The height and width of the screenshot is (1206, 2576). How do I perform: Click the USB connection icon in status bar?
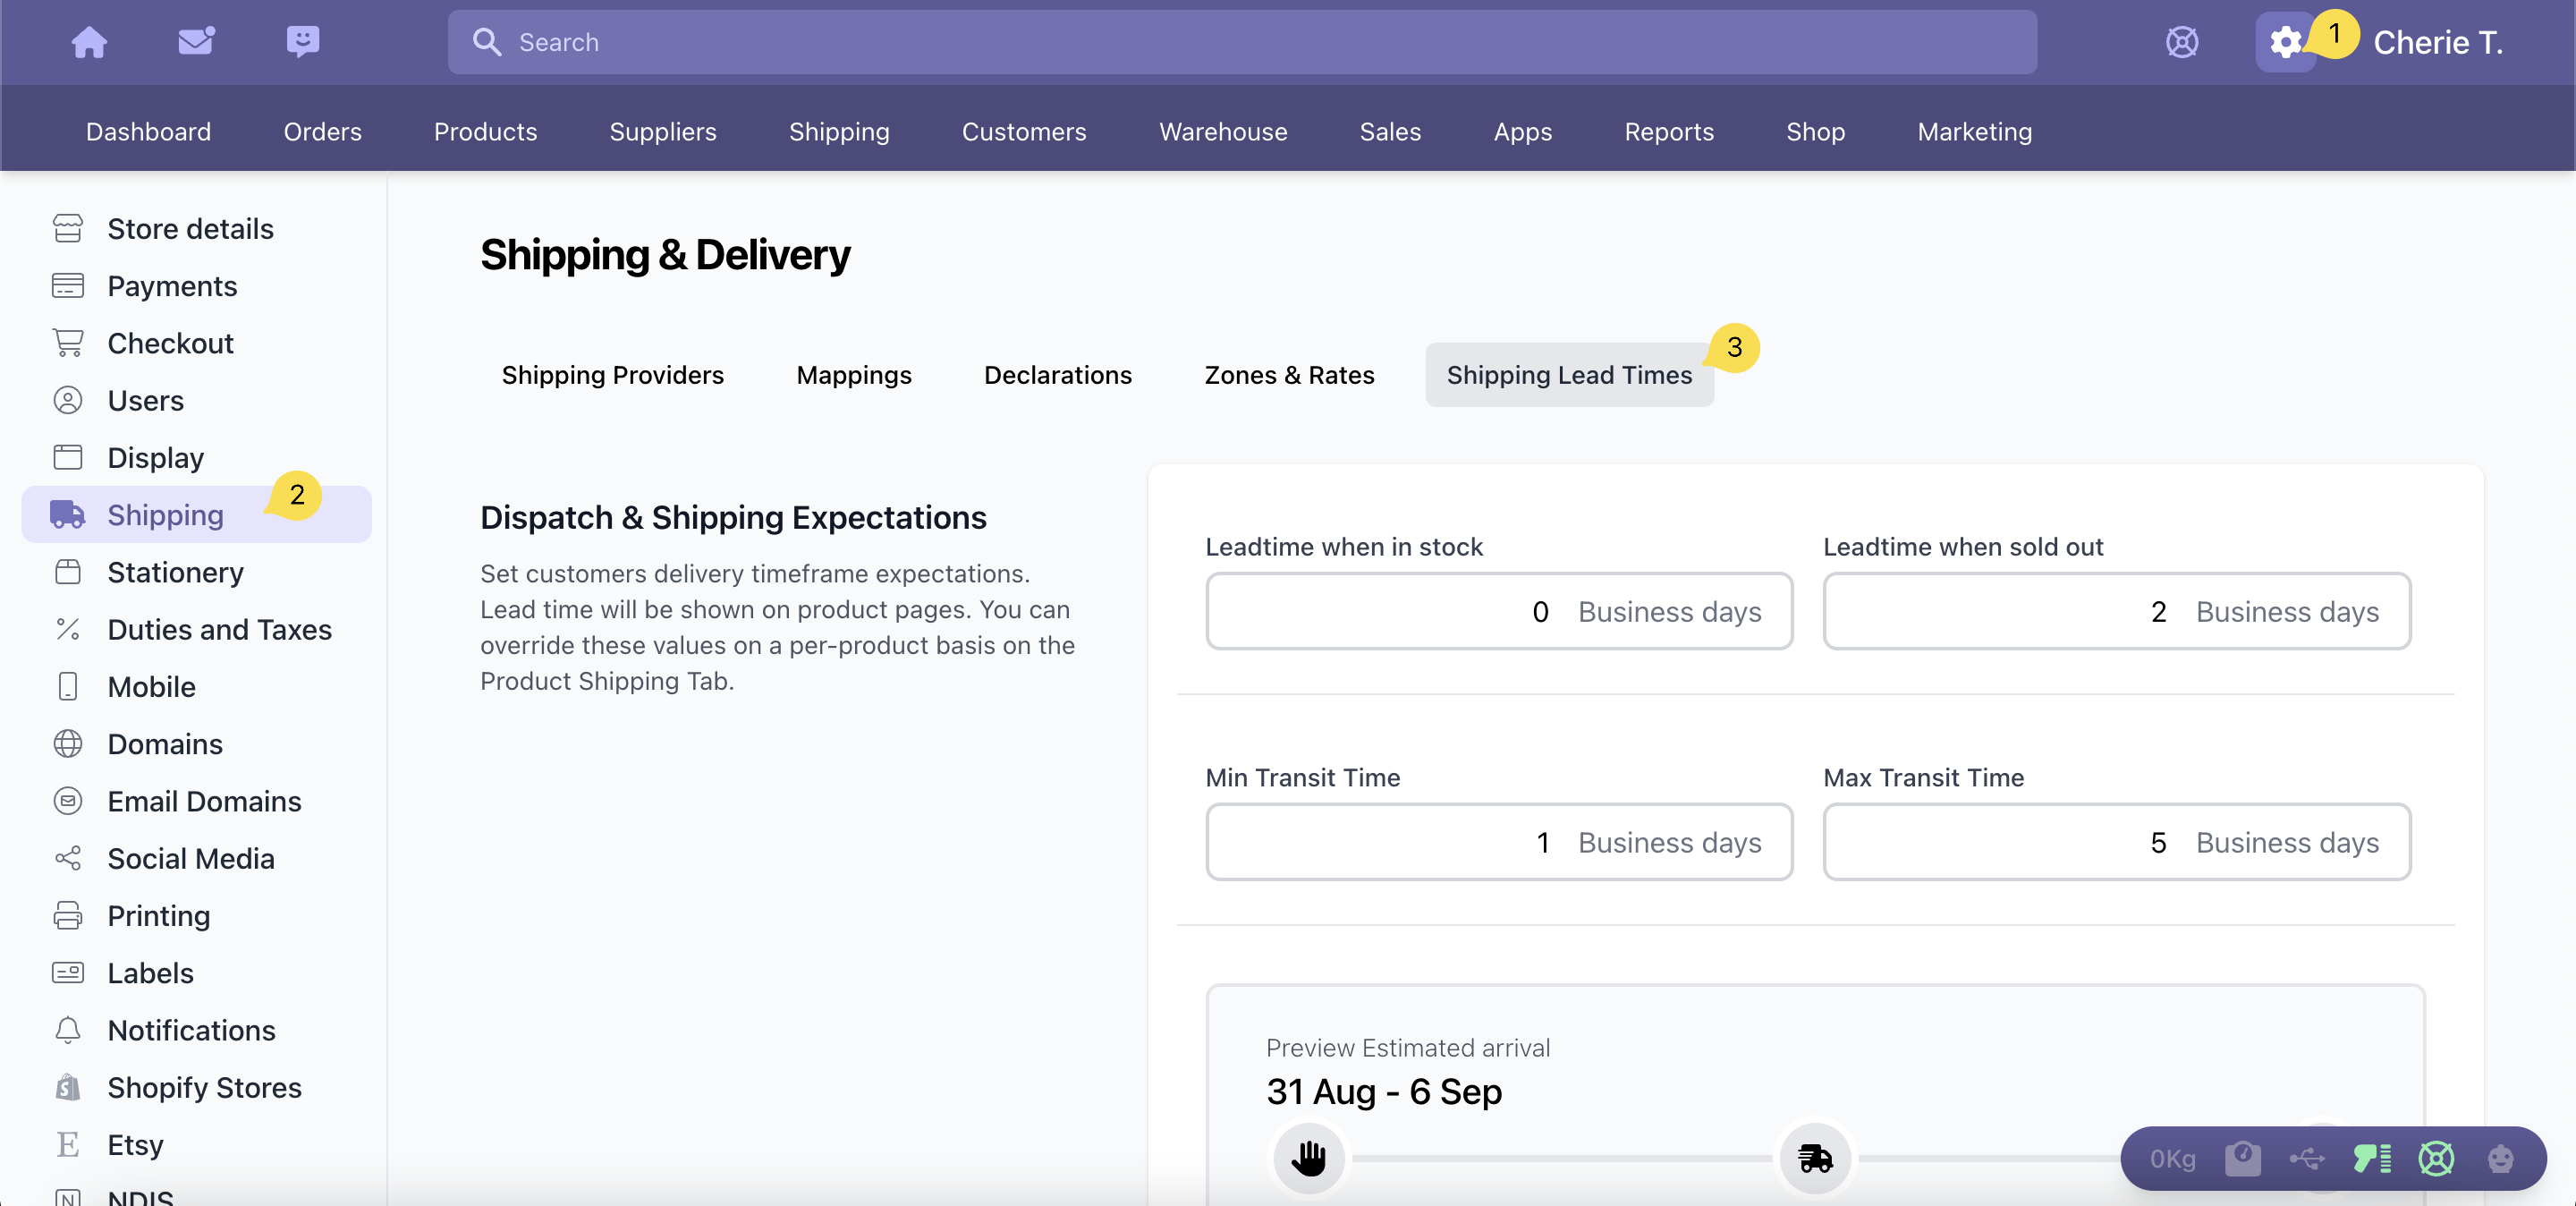pos(2306,1159)
